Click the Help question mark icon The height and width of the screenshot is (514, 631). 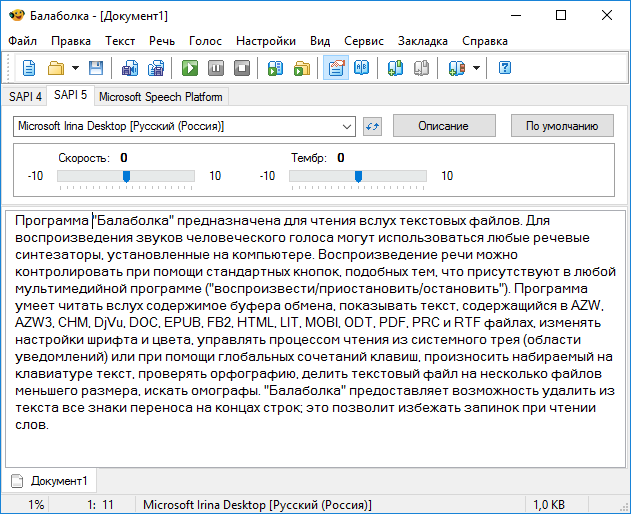(x=505, y=68)
